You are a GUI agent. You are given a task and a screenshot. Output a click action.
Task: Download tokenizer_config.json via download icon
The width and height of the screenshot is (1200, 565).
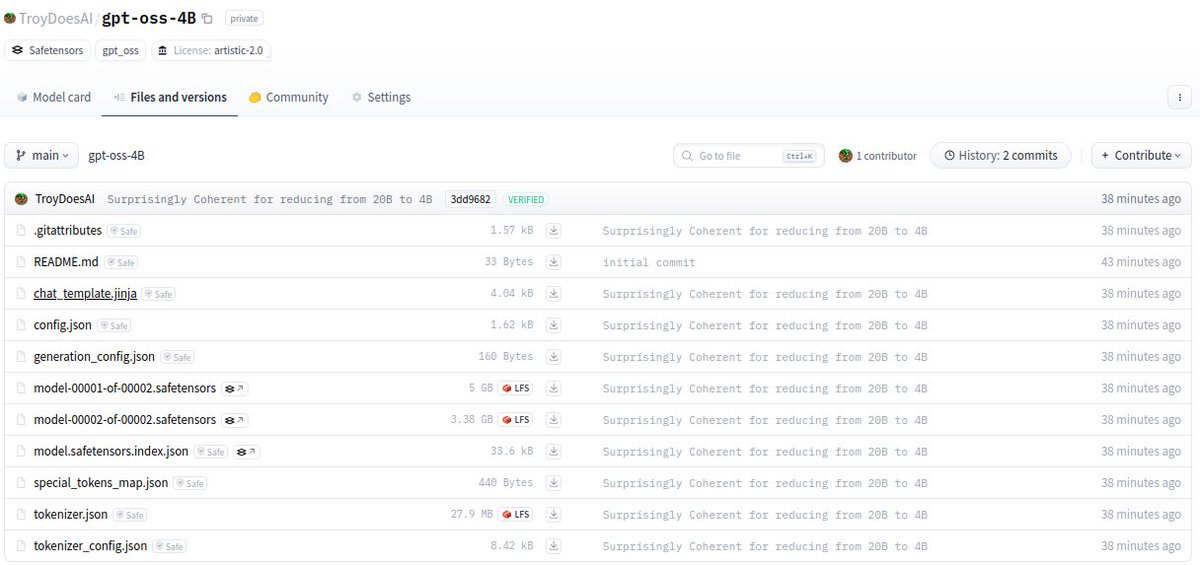[x=553, y=546]
